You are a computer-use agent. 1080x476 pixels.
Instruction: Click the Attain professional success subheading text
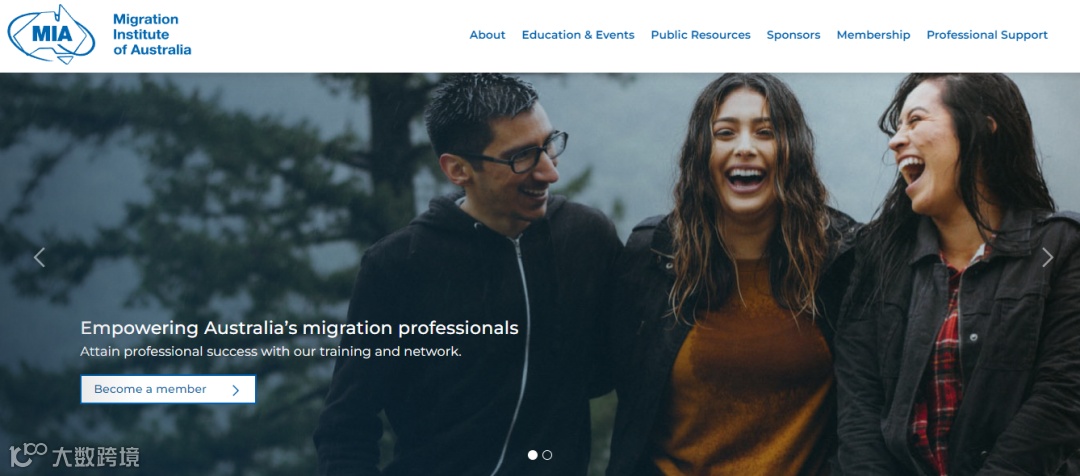271,351
